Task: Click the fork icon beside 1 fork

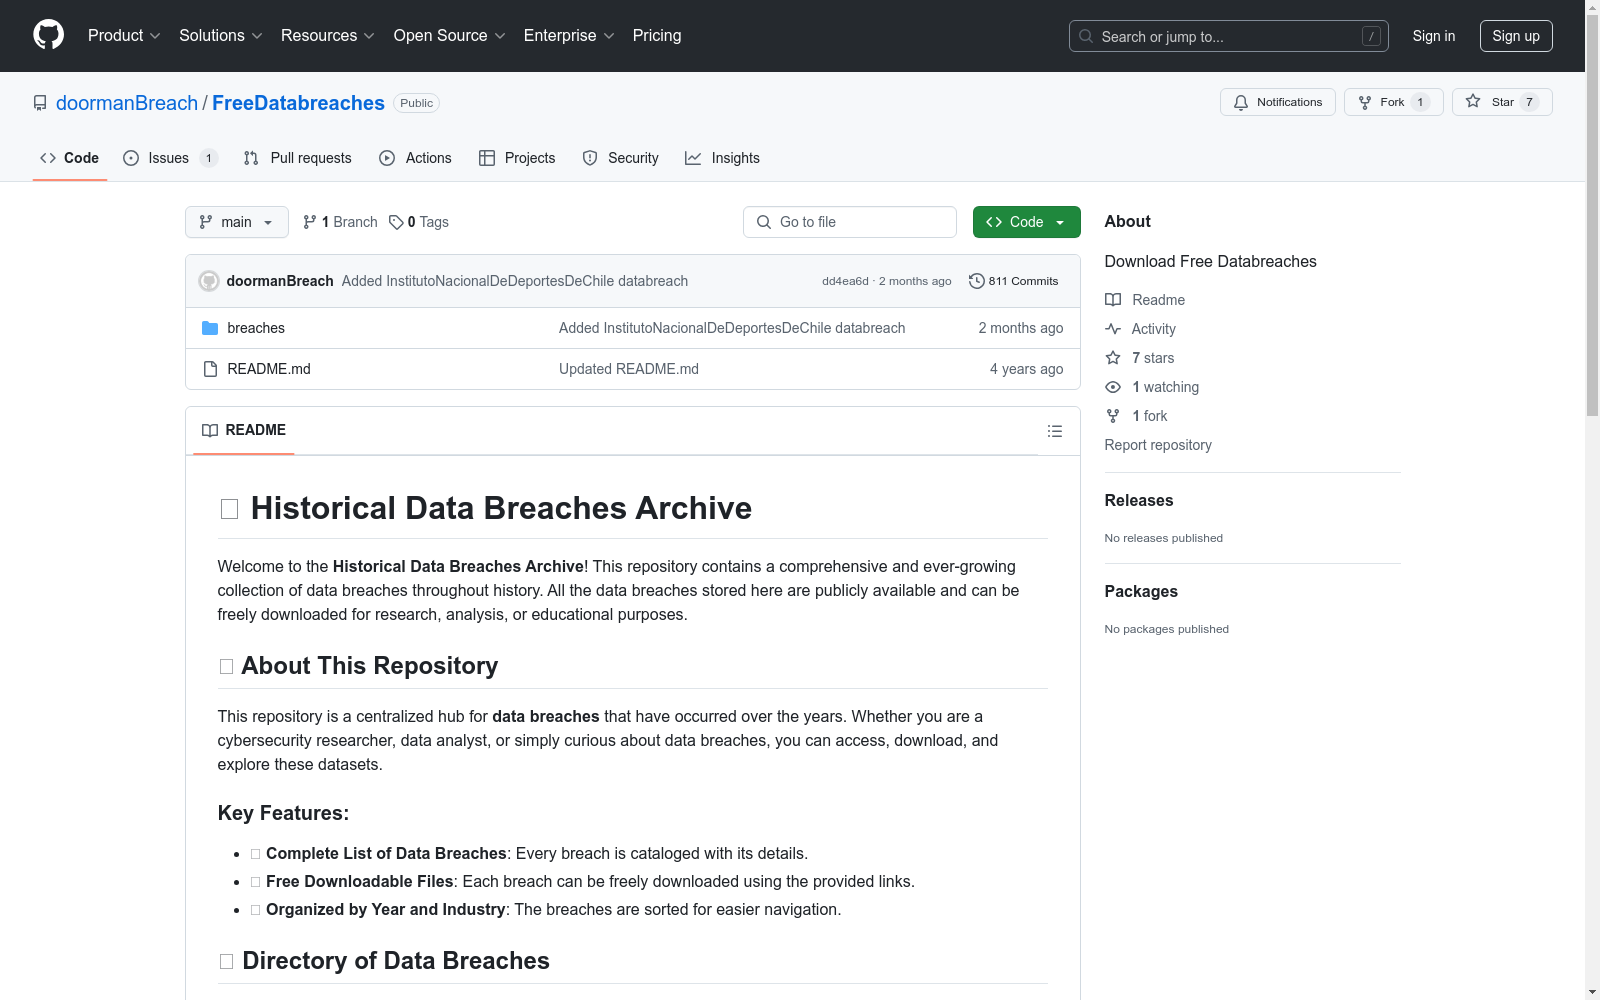Action: pyautogui.click(x=1113, y=416)
